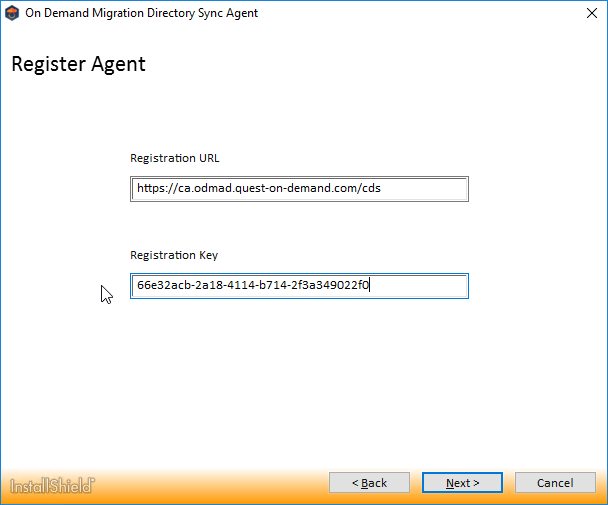Click the Quest app icon in title bar
This screenshot has height=505, width=608.
pos(12,13)
